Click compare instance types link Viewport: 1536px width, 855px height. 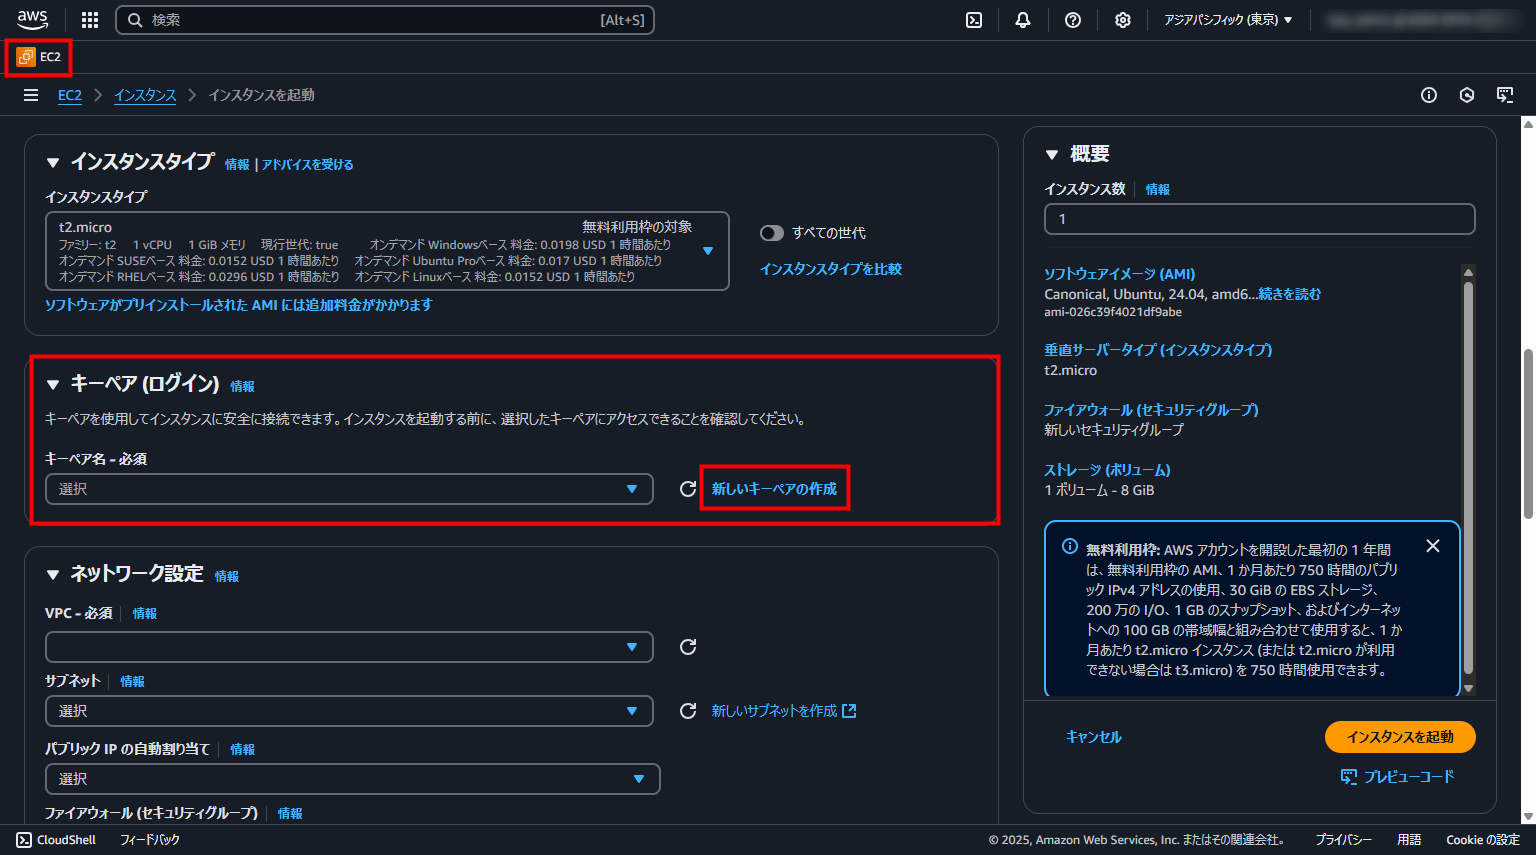tap(831, 269)
